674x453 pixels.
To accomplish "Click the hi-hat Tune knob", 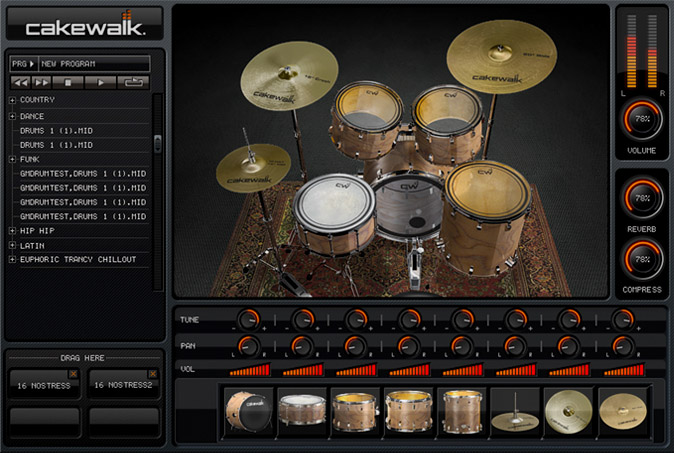I will pyautogui.click(x=516, y=320).
